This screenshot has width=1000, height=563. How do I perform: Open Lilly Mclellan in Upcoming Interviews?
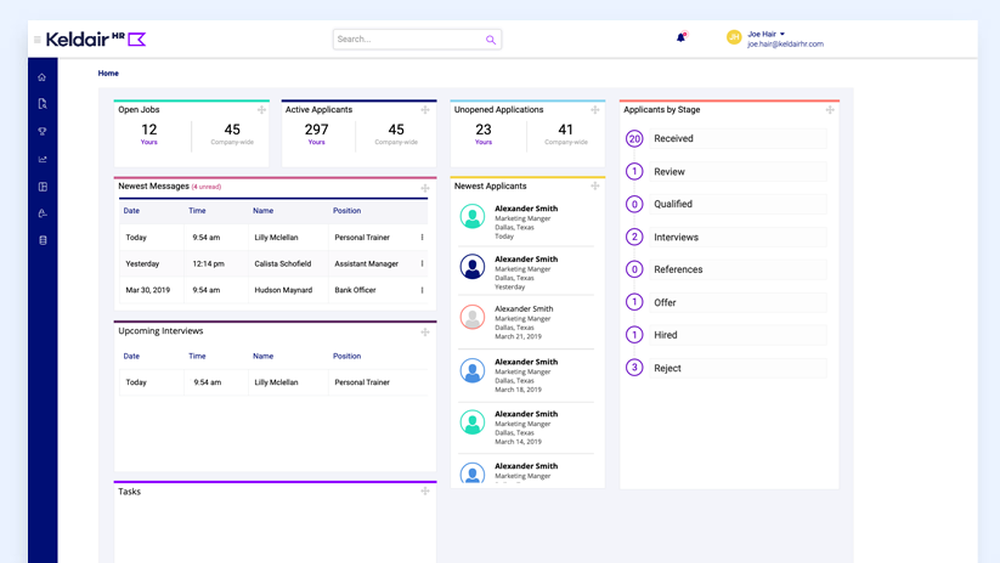[x=276, y=383]
